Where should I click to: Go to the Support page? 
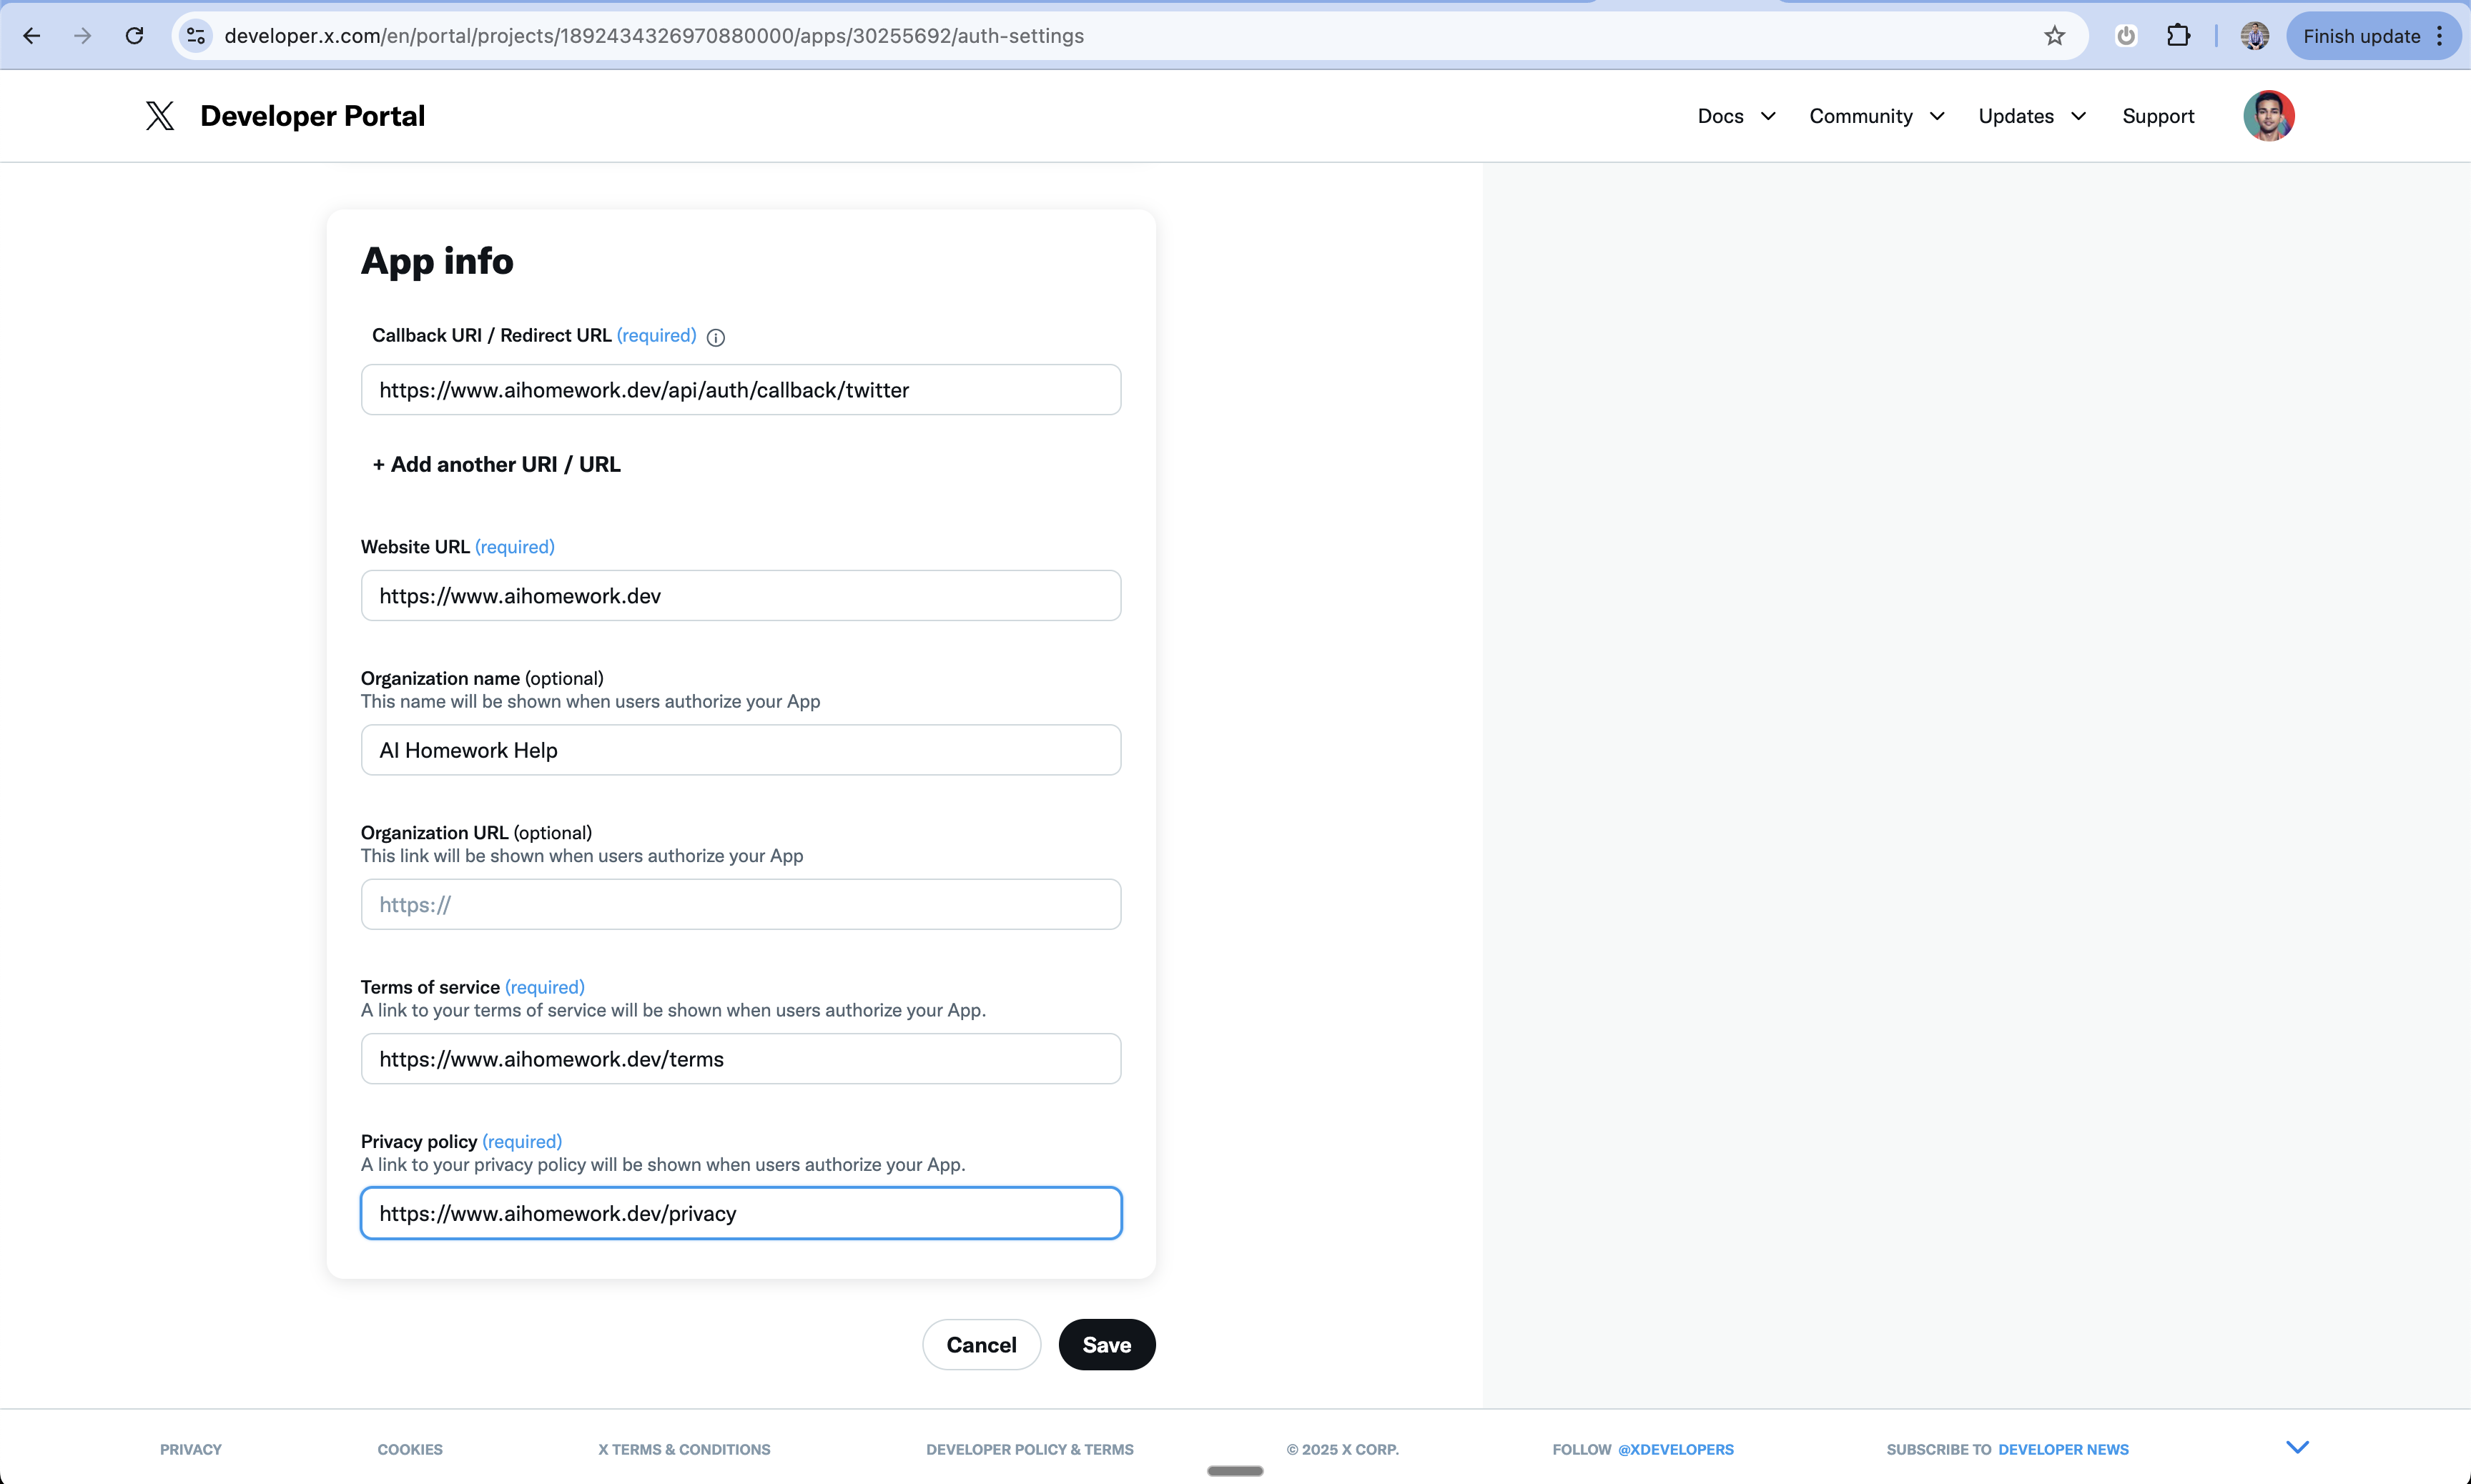2157,116
